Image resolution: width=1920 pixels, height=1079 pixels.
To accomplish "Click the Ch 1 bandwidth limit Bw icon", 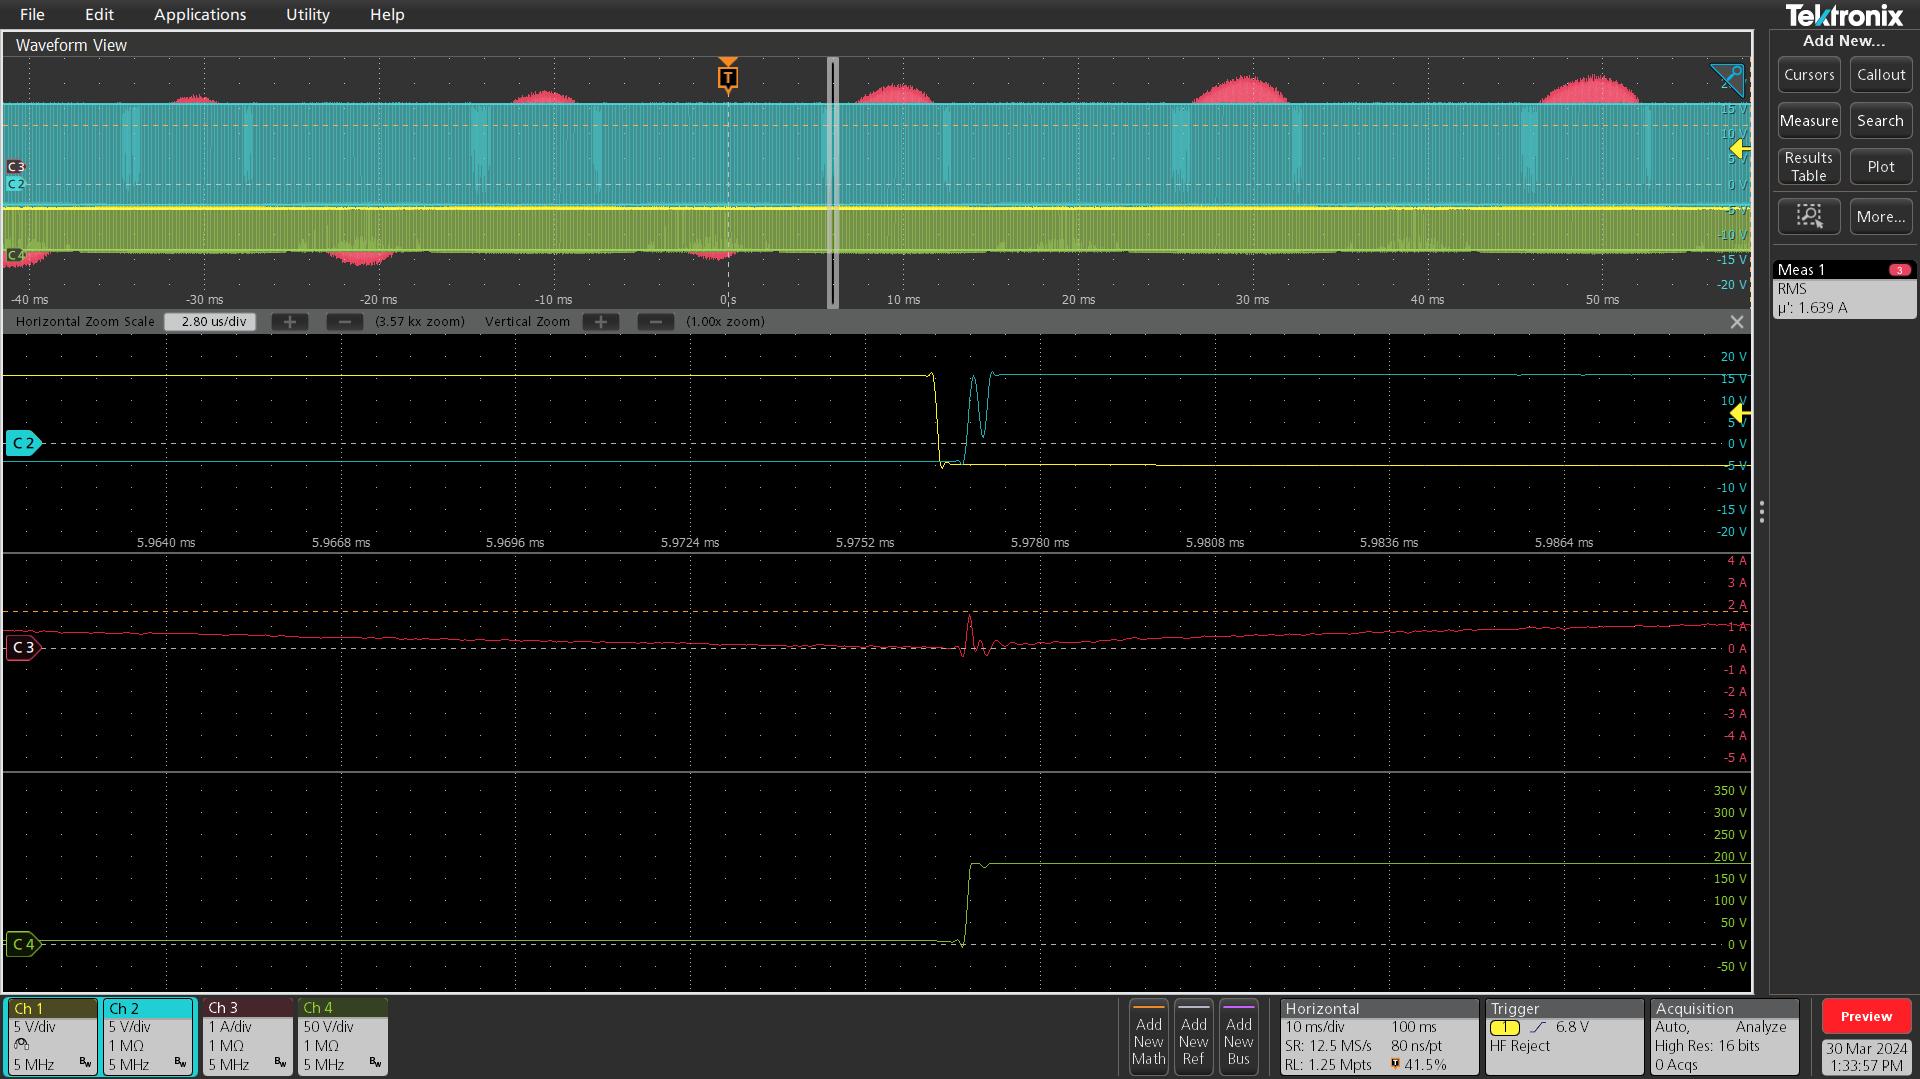I will [x=85, y=1063].
